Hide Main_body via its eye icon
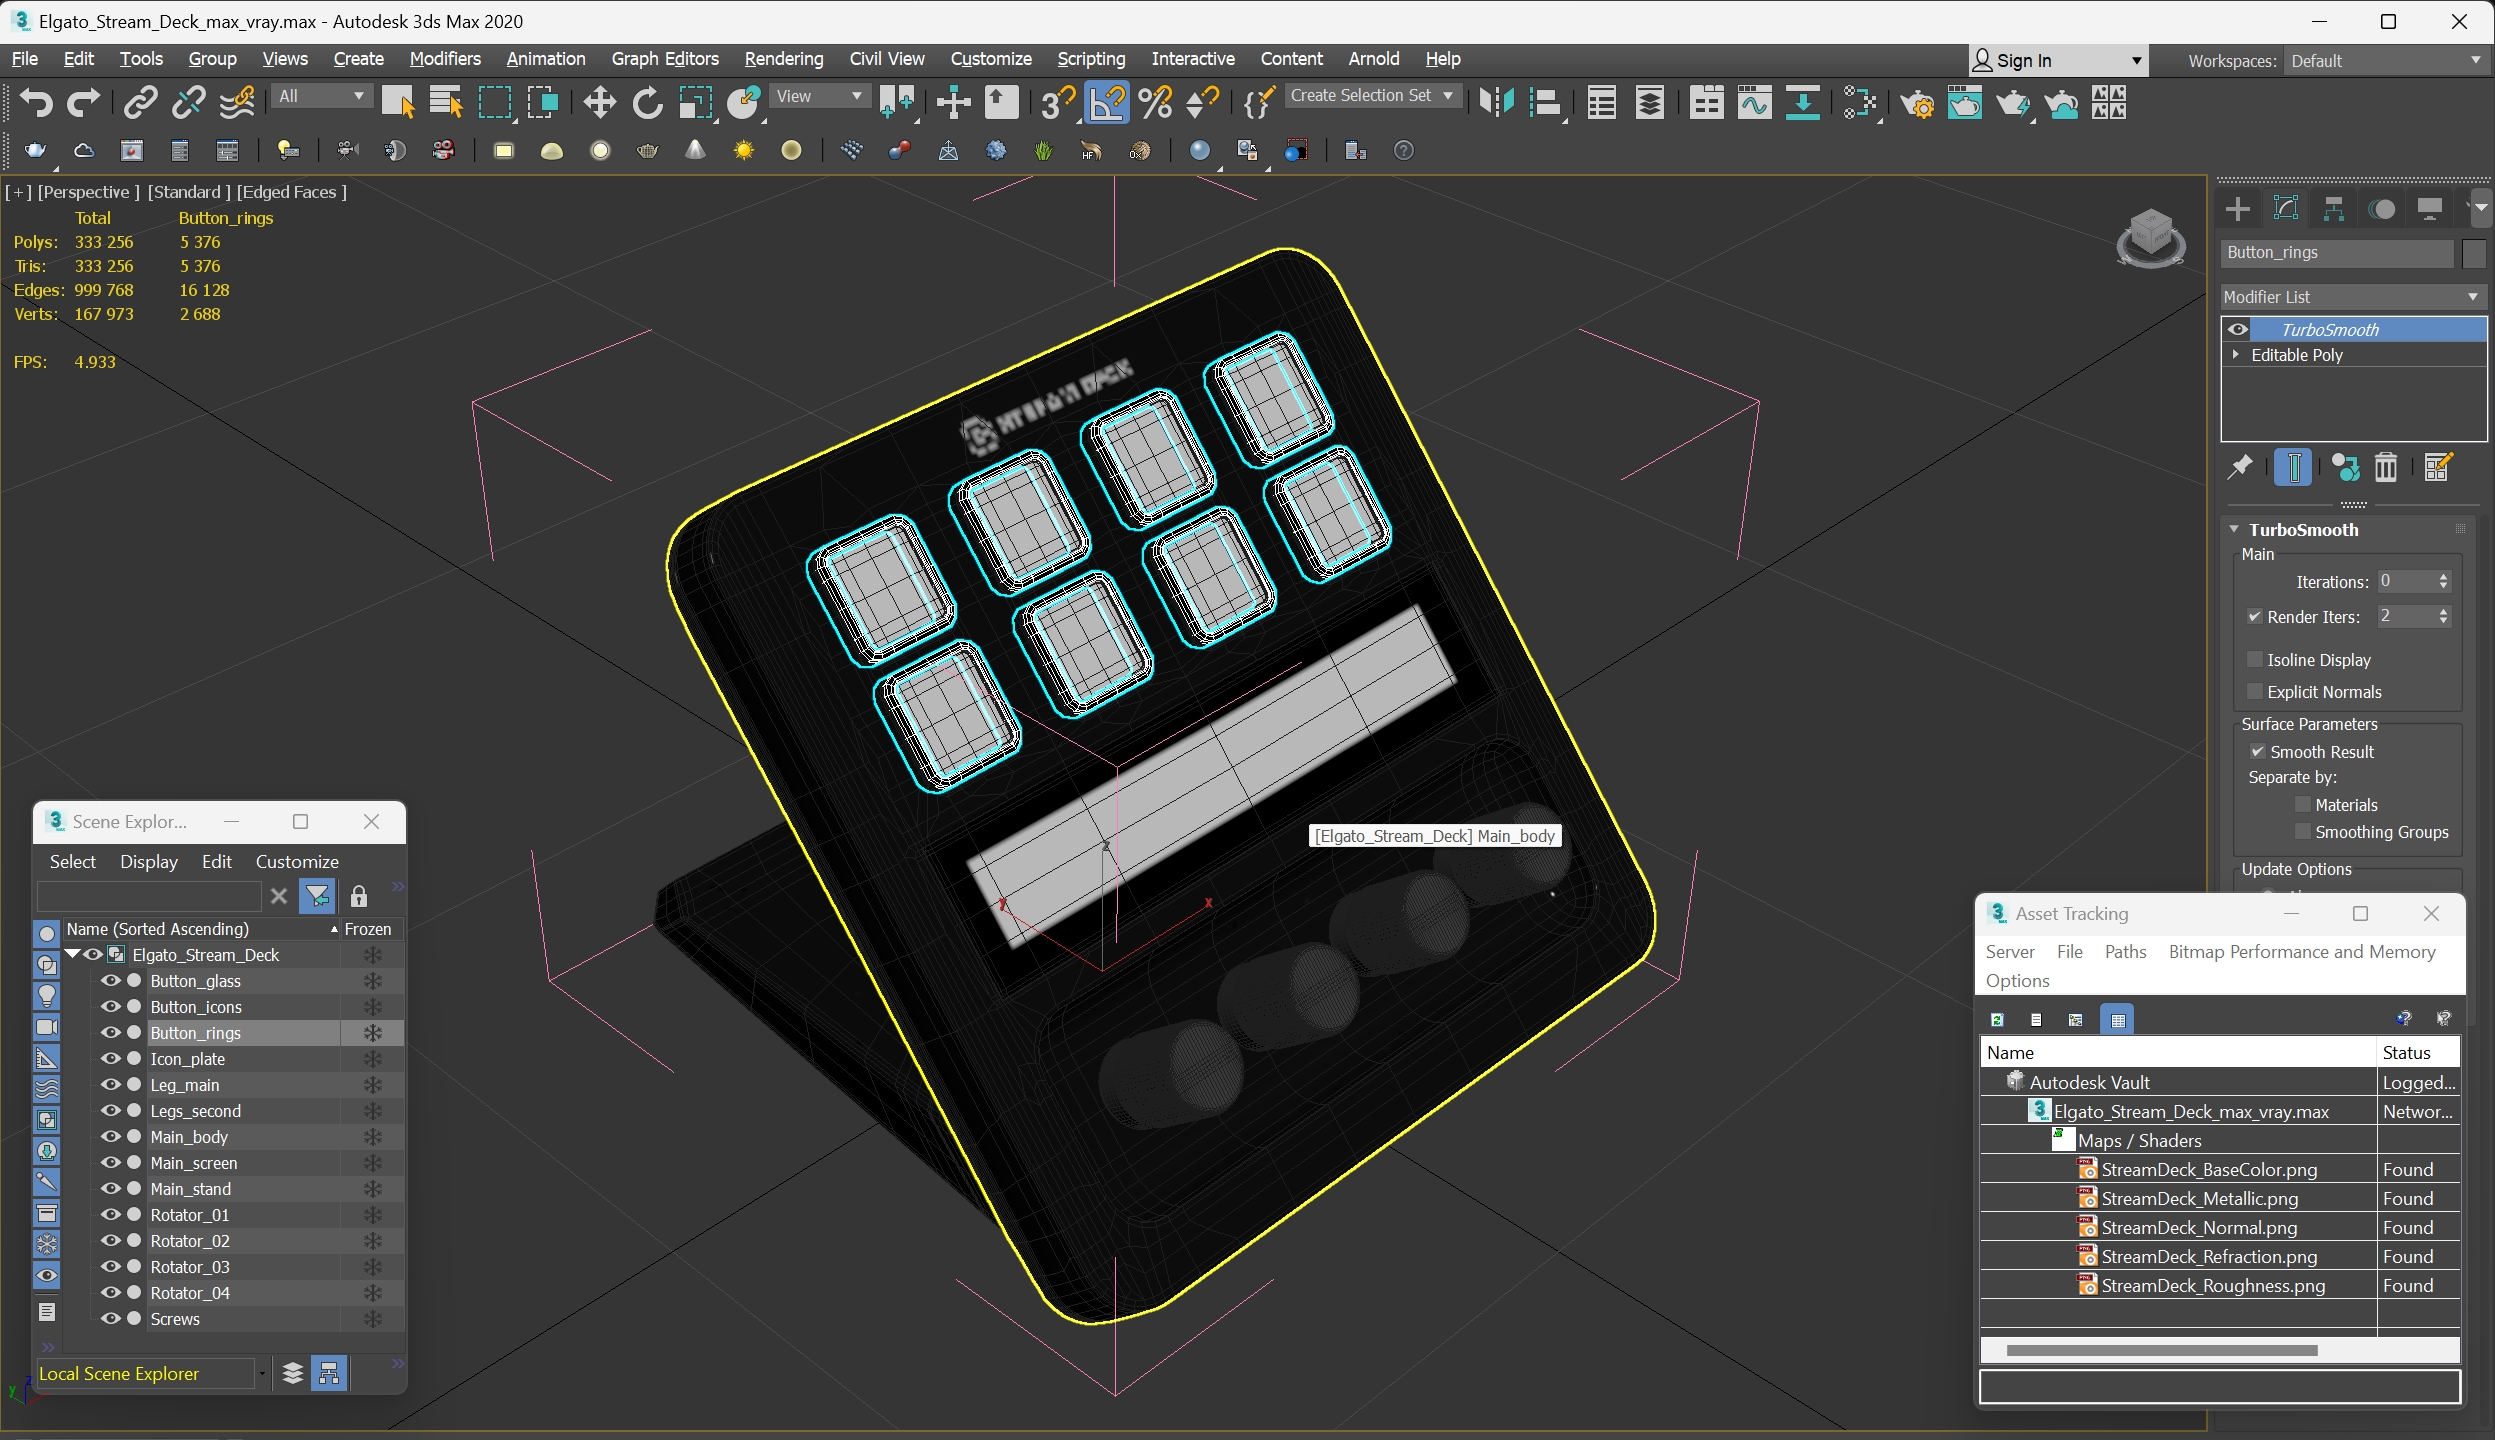 [x=110, y=1136]
